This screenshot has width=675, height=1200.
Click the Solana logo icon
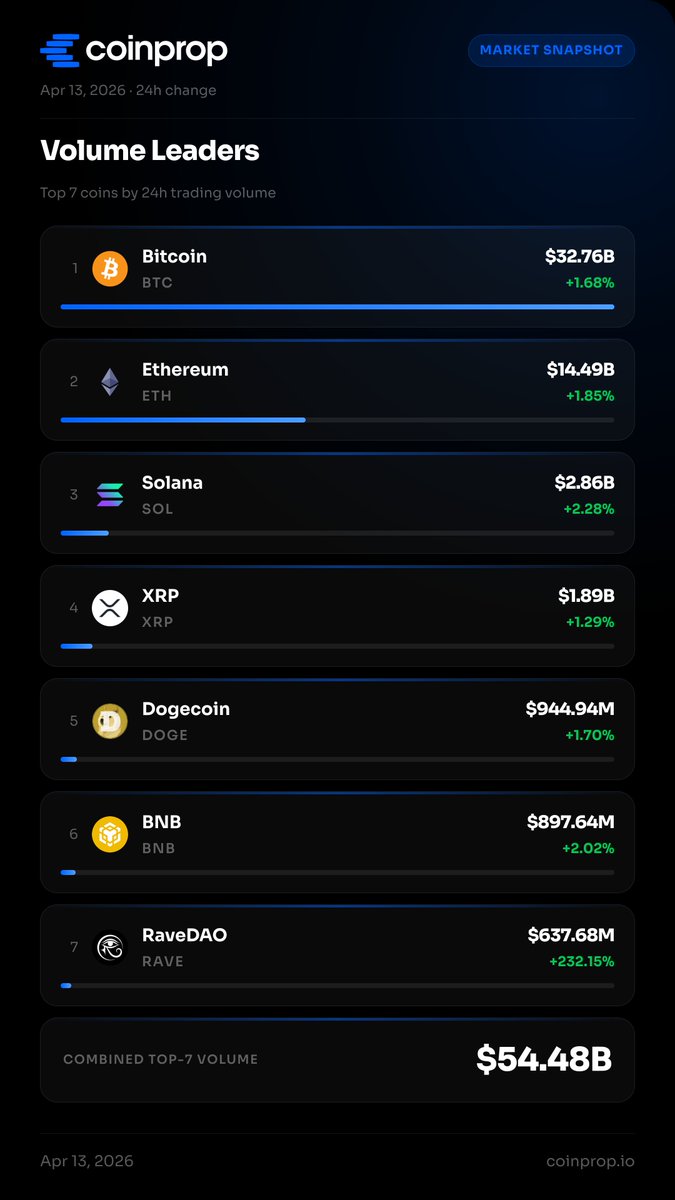pyautogui.click(x=110, y=495)
